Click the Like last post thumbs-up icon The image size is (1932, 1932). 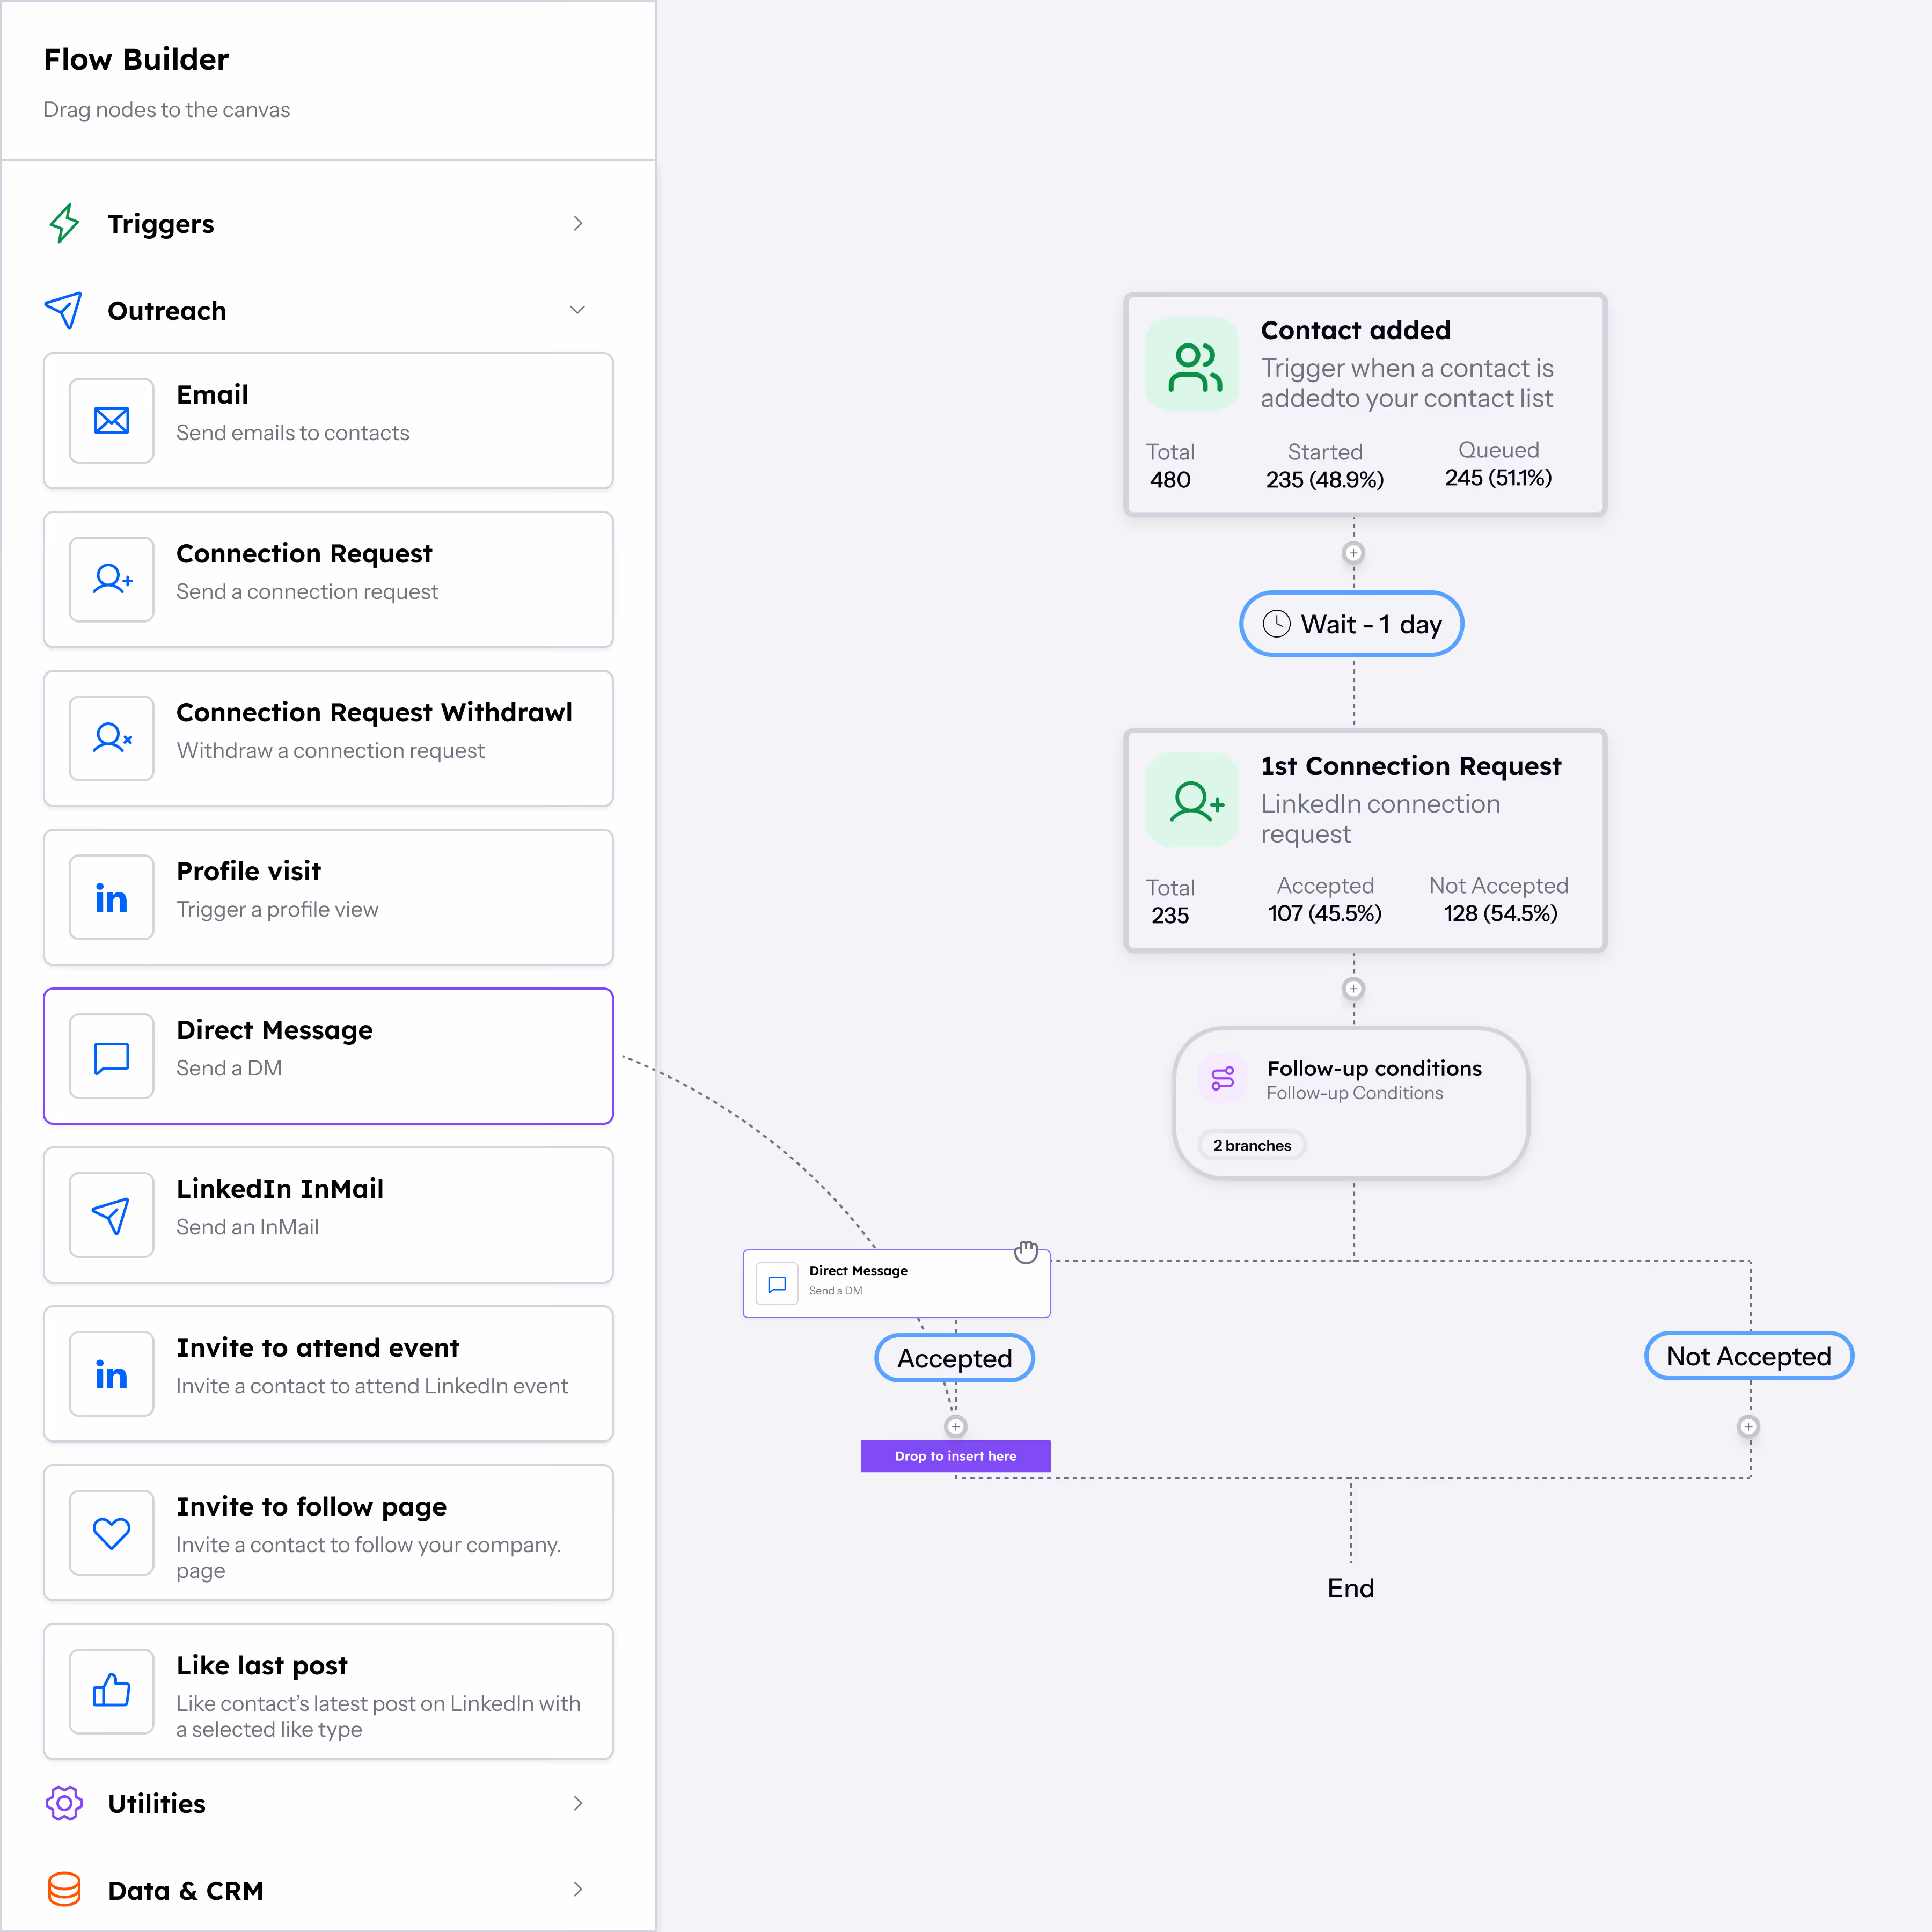[x=111, y=1691]
